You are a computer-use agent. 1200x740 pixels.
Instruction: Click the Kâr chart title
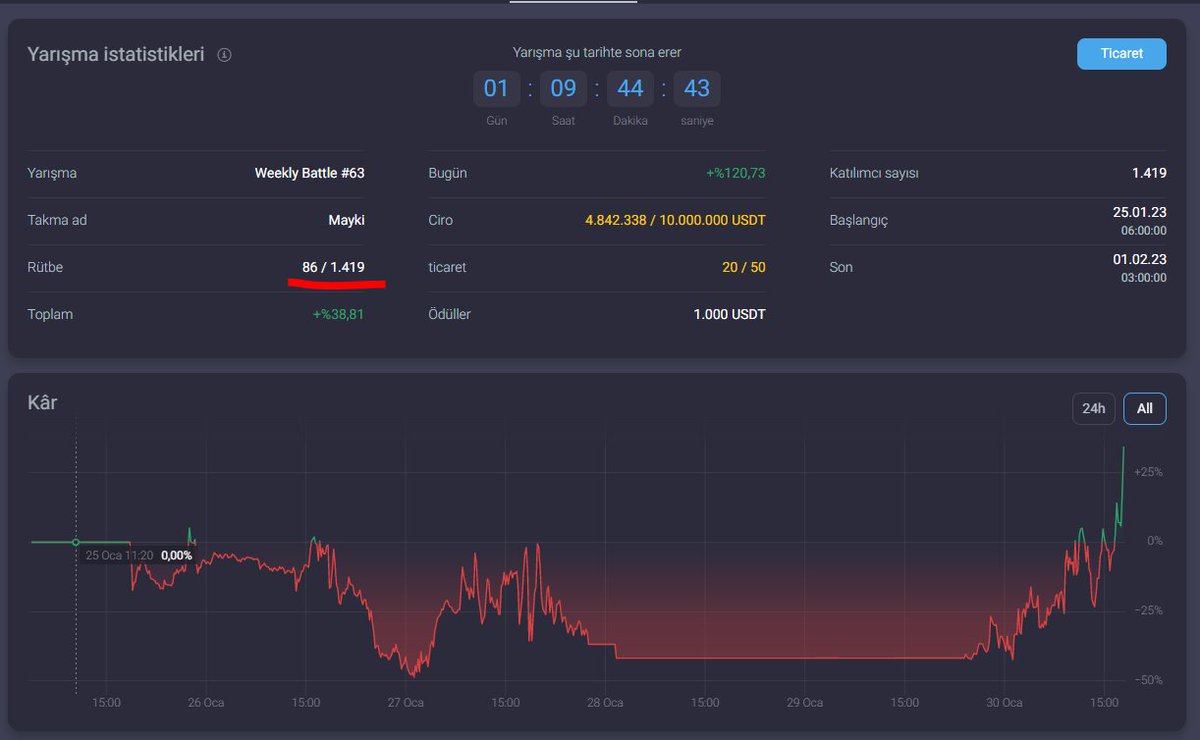42,402
